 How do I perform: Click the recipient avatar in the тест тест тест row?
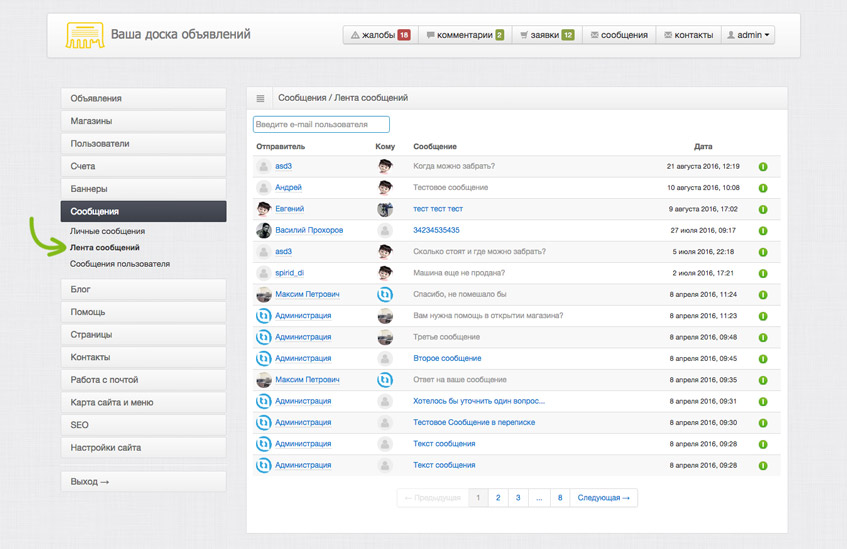pos(385,209)
